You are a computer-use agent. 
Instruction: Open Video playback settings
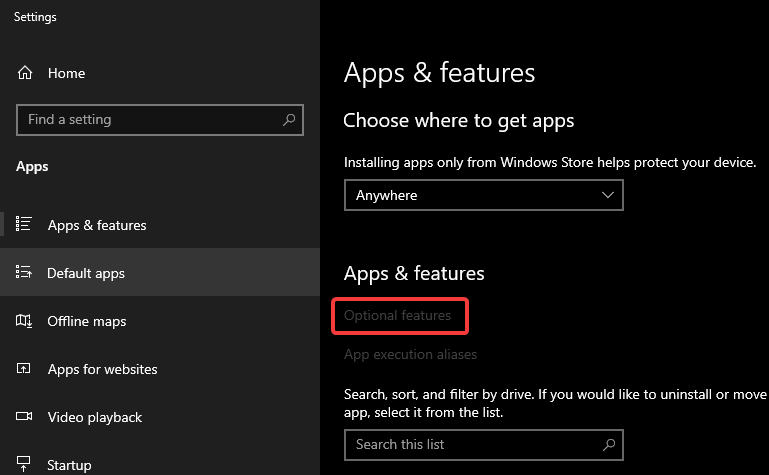pyautogui.click(x=95, y=417)
